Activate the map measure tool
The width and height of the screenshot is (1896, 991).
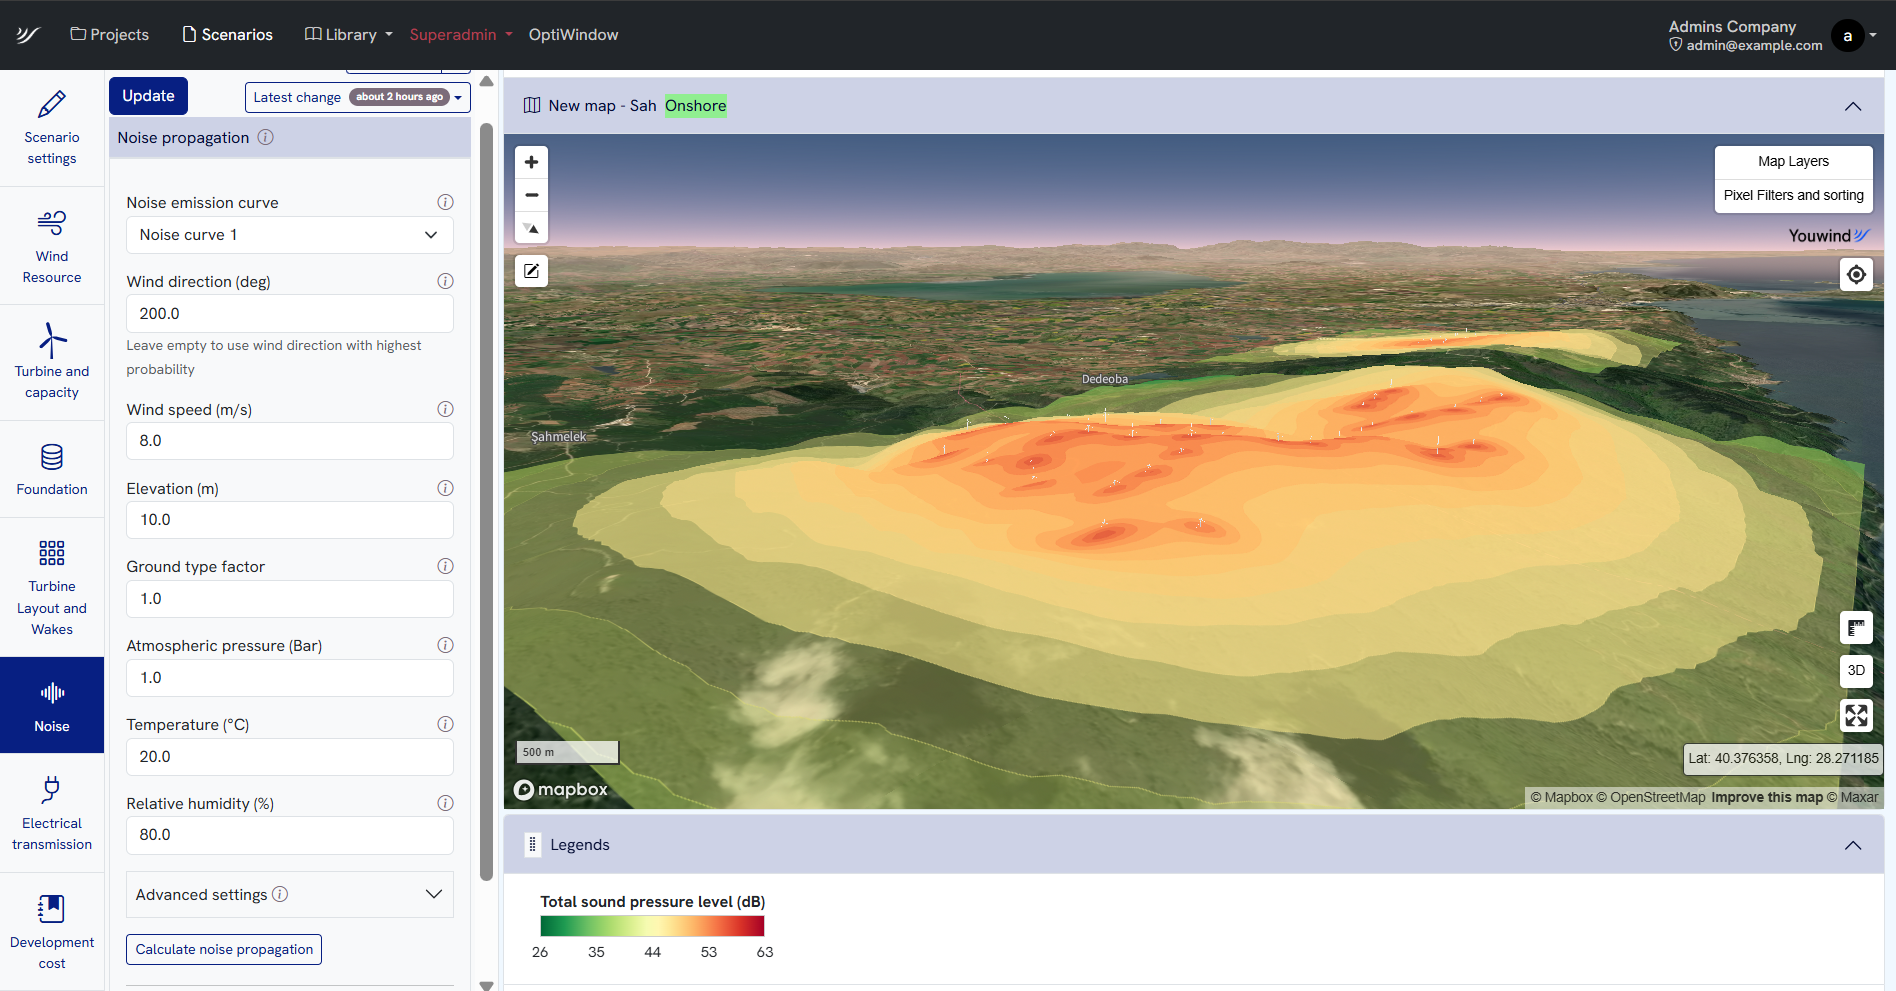point(1856,628)
